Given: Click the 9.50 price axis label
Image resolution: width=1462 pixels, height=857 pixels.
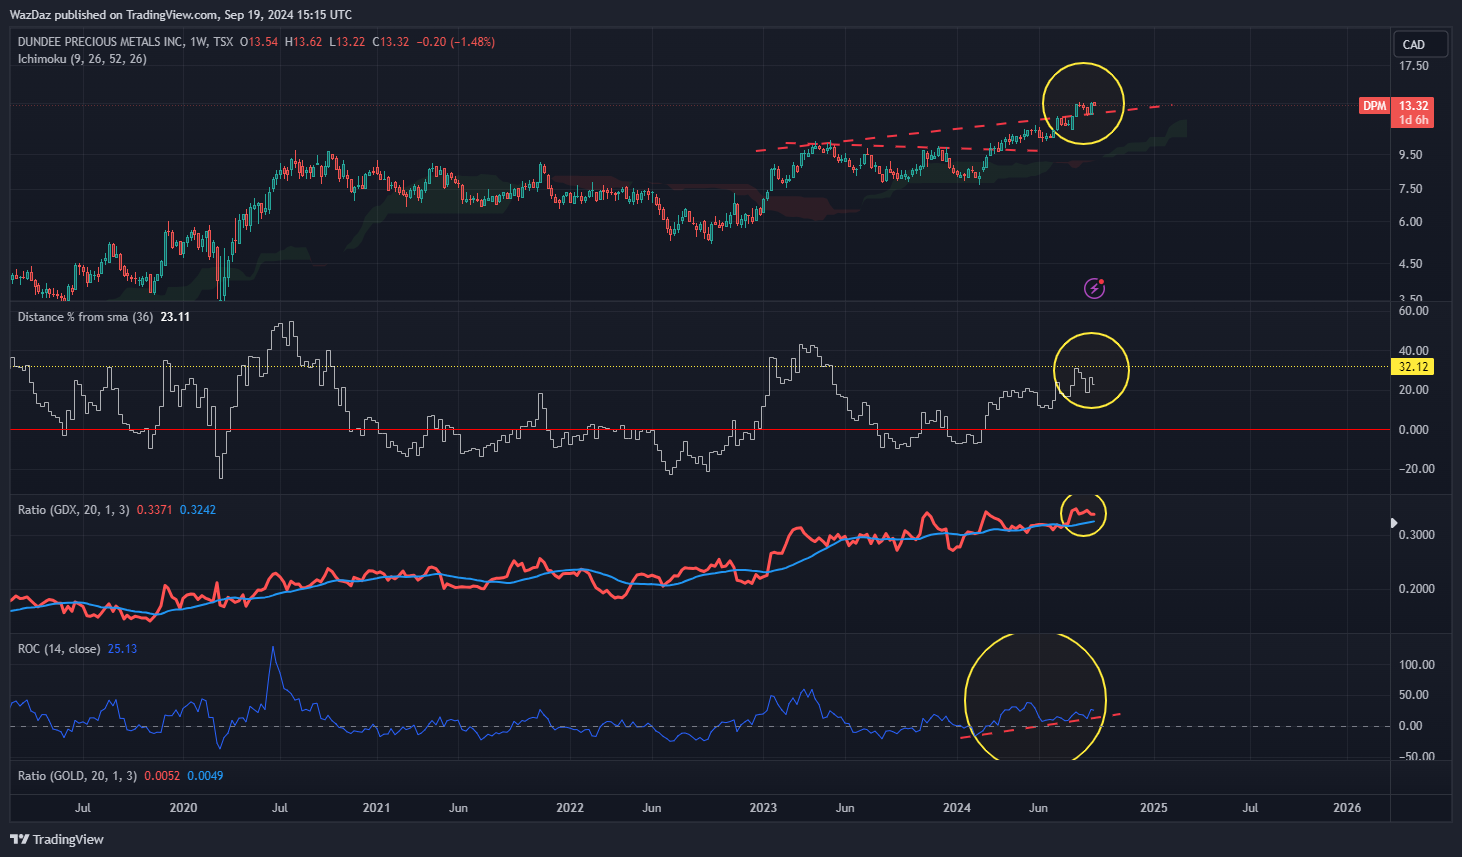Looking at the screenshot, I should (x=1410, y=155).
